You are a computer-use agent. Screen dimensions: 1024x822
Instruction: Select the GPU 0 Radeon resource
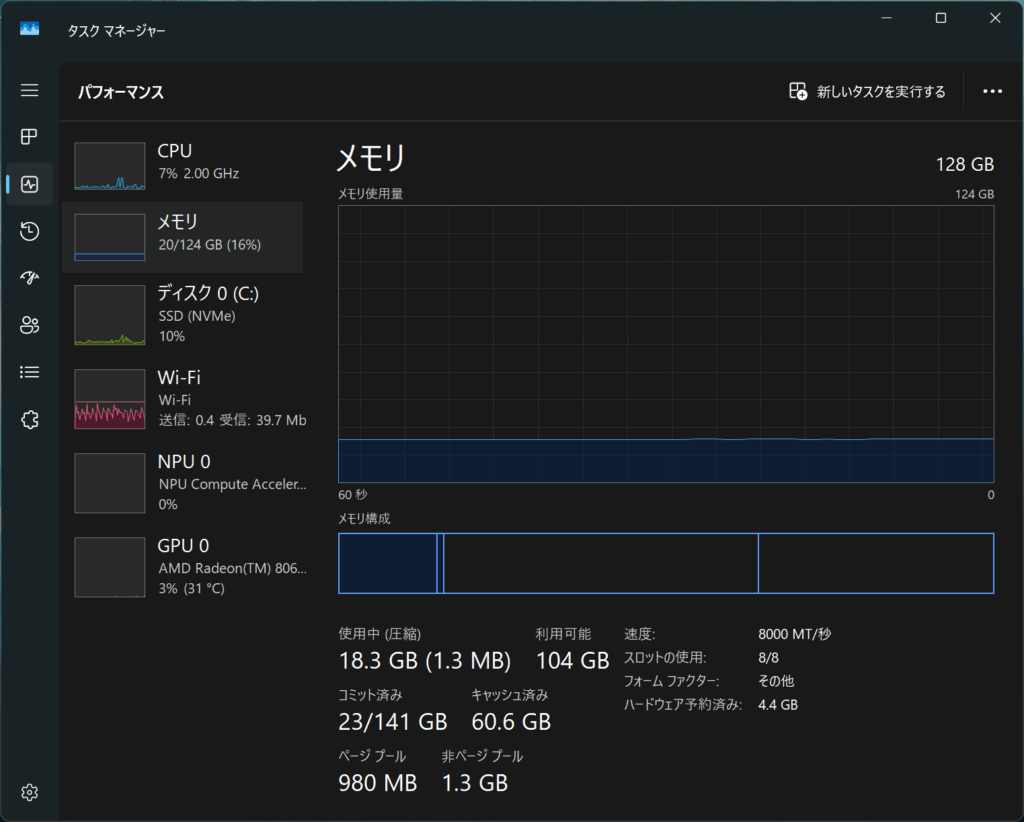tap(182, 566)
